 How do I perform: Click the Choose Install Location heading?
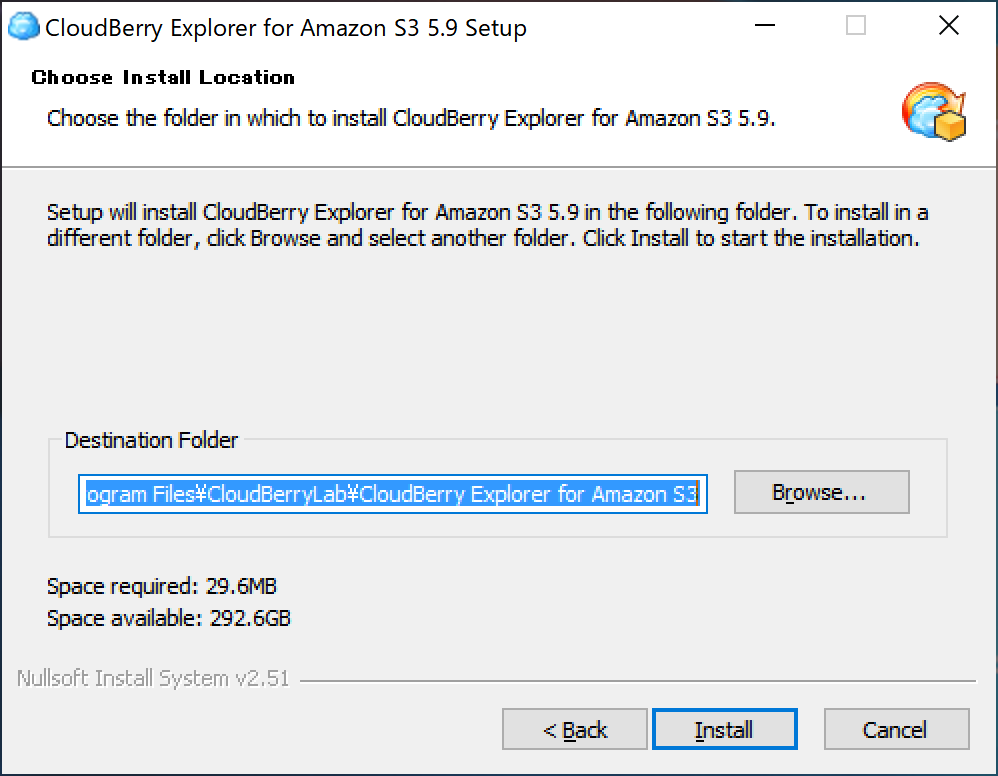(162, 77)
